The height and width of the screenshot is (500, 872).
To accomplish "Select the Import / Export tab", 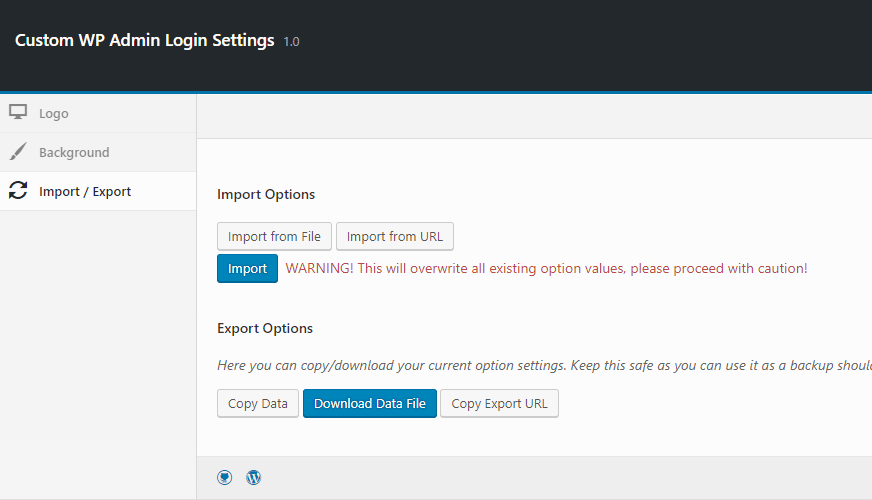I will [x=98, y=191].
